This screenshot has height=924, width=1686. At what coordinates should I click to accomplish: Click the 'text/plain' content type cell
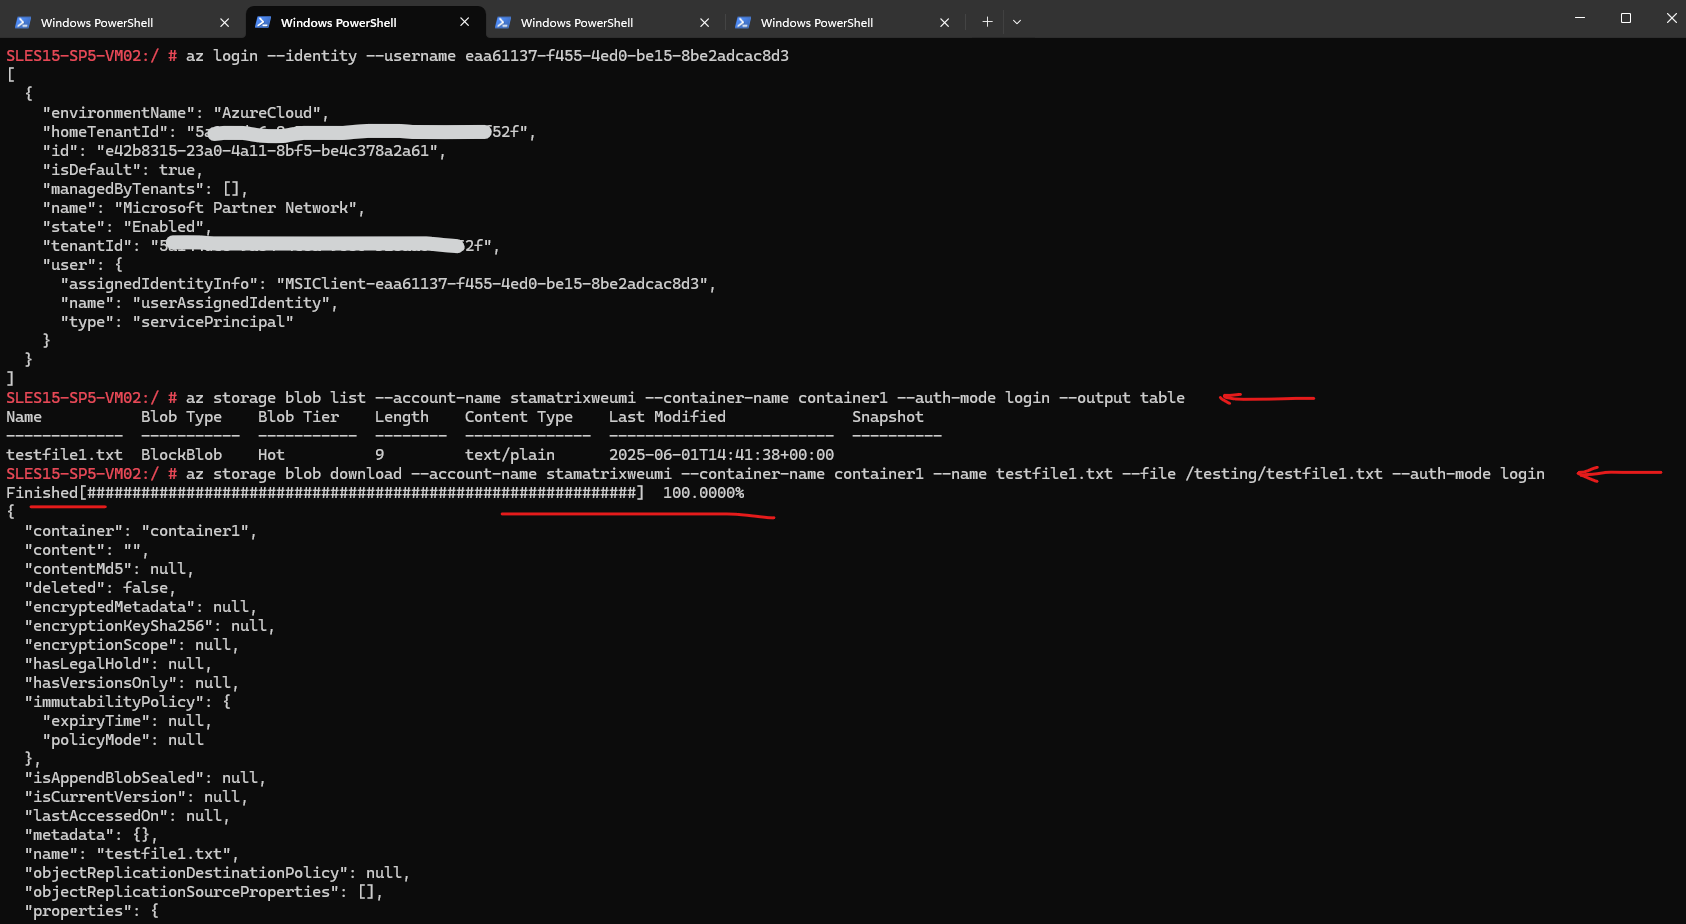510,455
